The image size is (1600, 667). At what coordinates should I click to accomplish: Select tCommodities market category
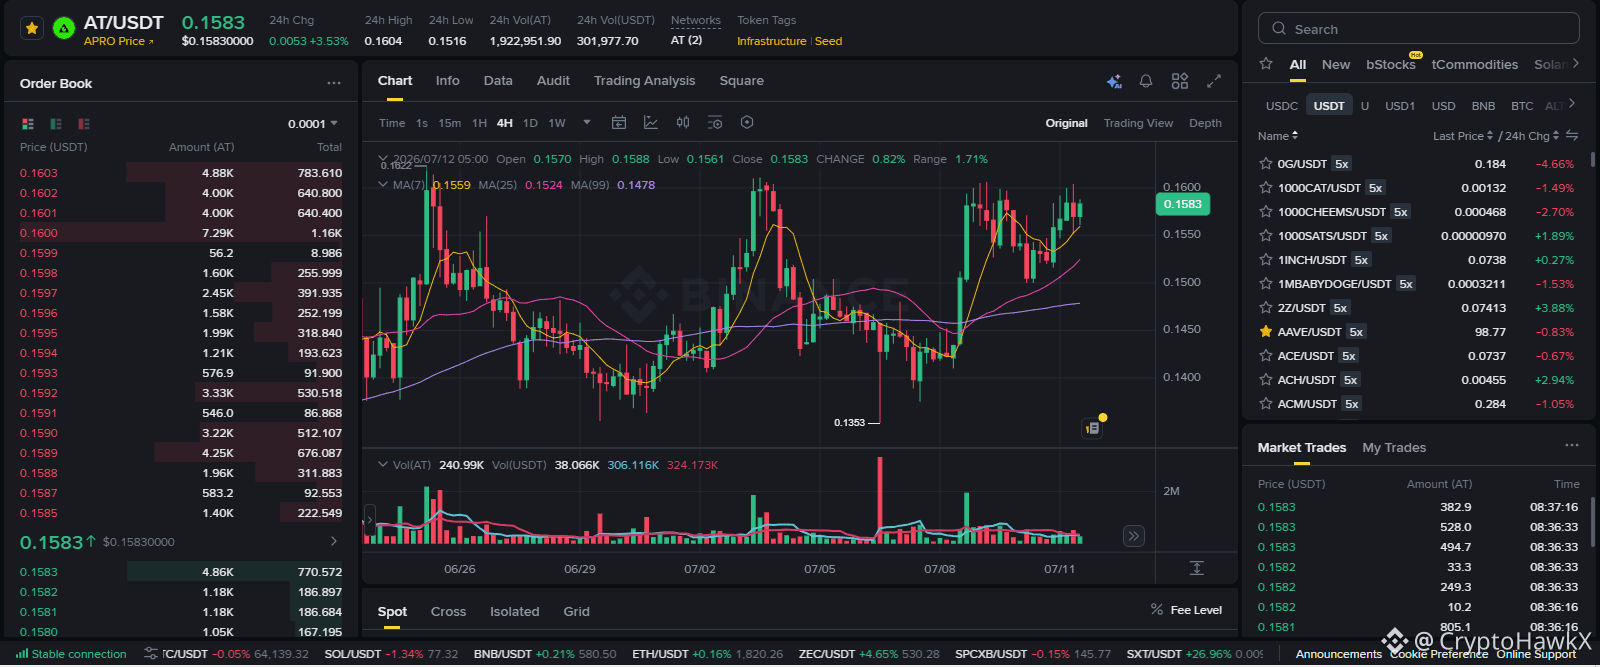tap(1475, 64)
